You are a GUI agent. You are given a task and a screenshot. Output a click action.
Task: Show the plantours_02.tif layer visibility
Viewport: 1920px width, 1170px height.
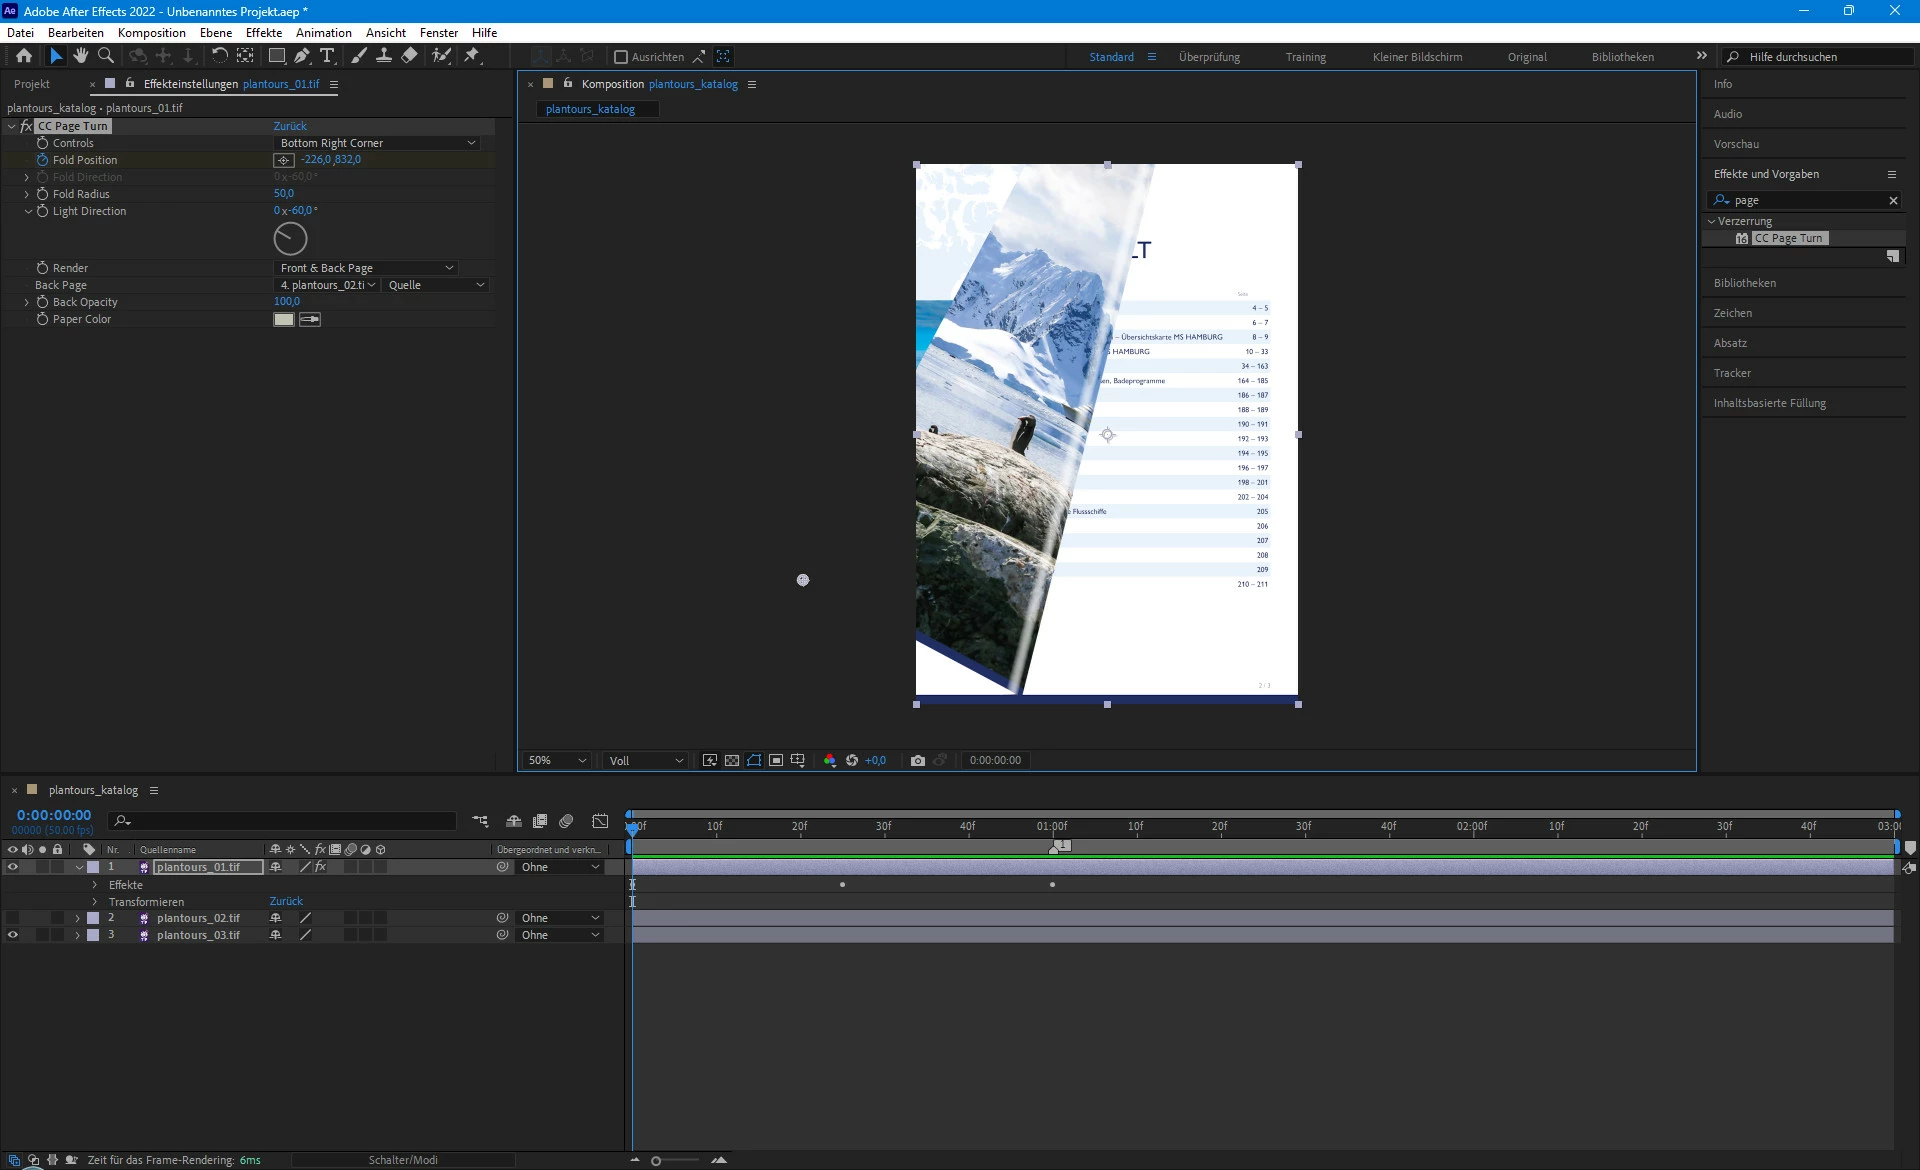click(x=12, y=918)
